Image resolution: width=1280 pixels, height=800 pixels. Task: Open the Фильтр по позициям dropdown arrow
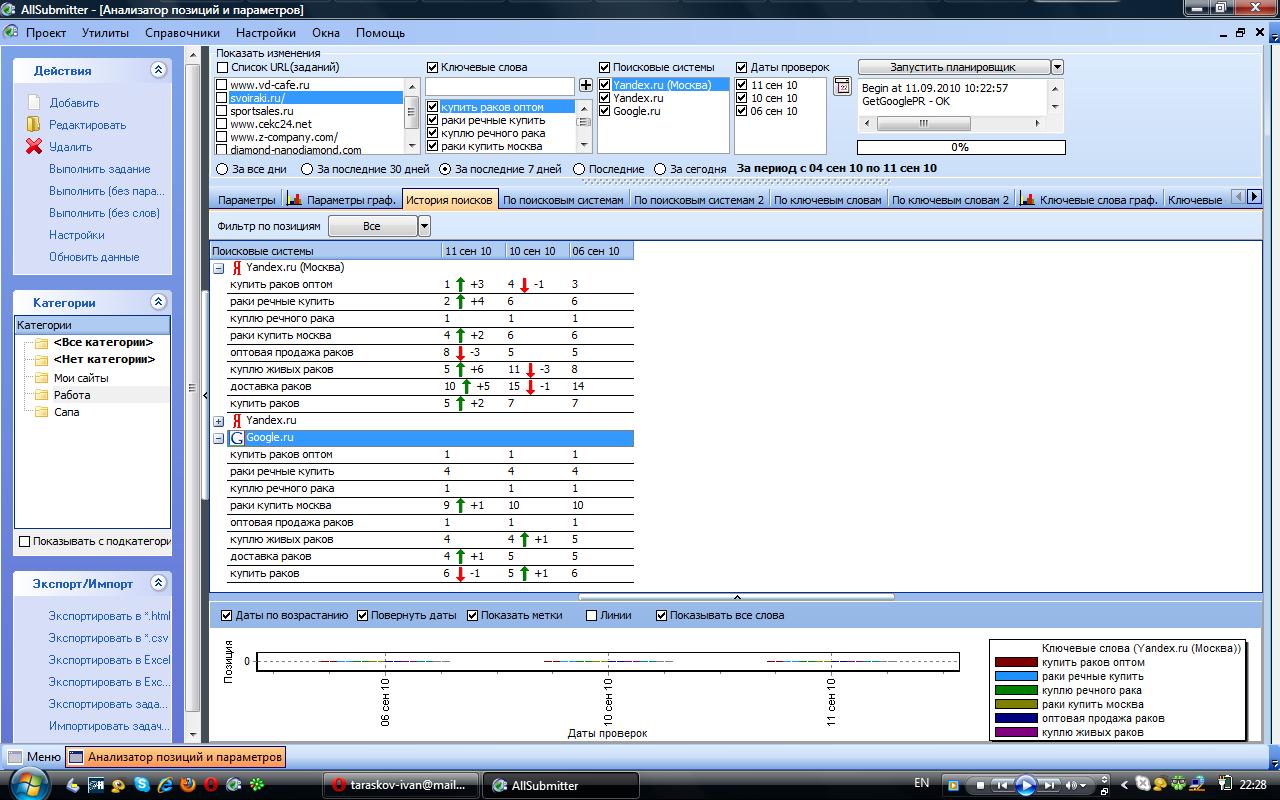point(424,226)
